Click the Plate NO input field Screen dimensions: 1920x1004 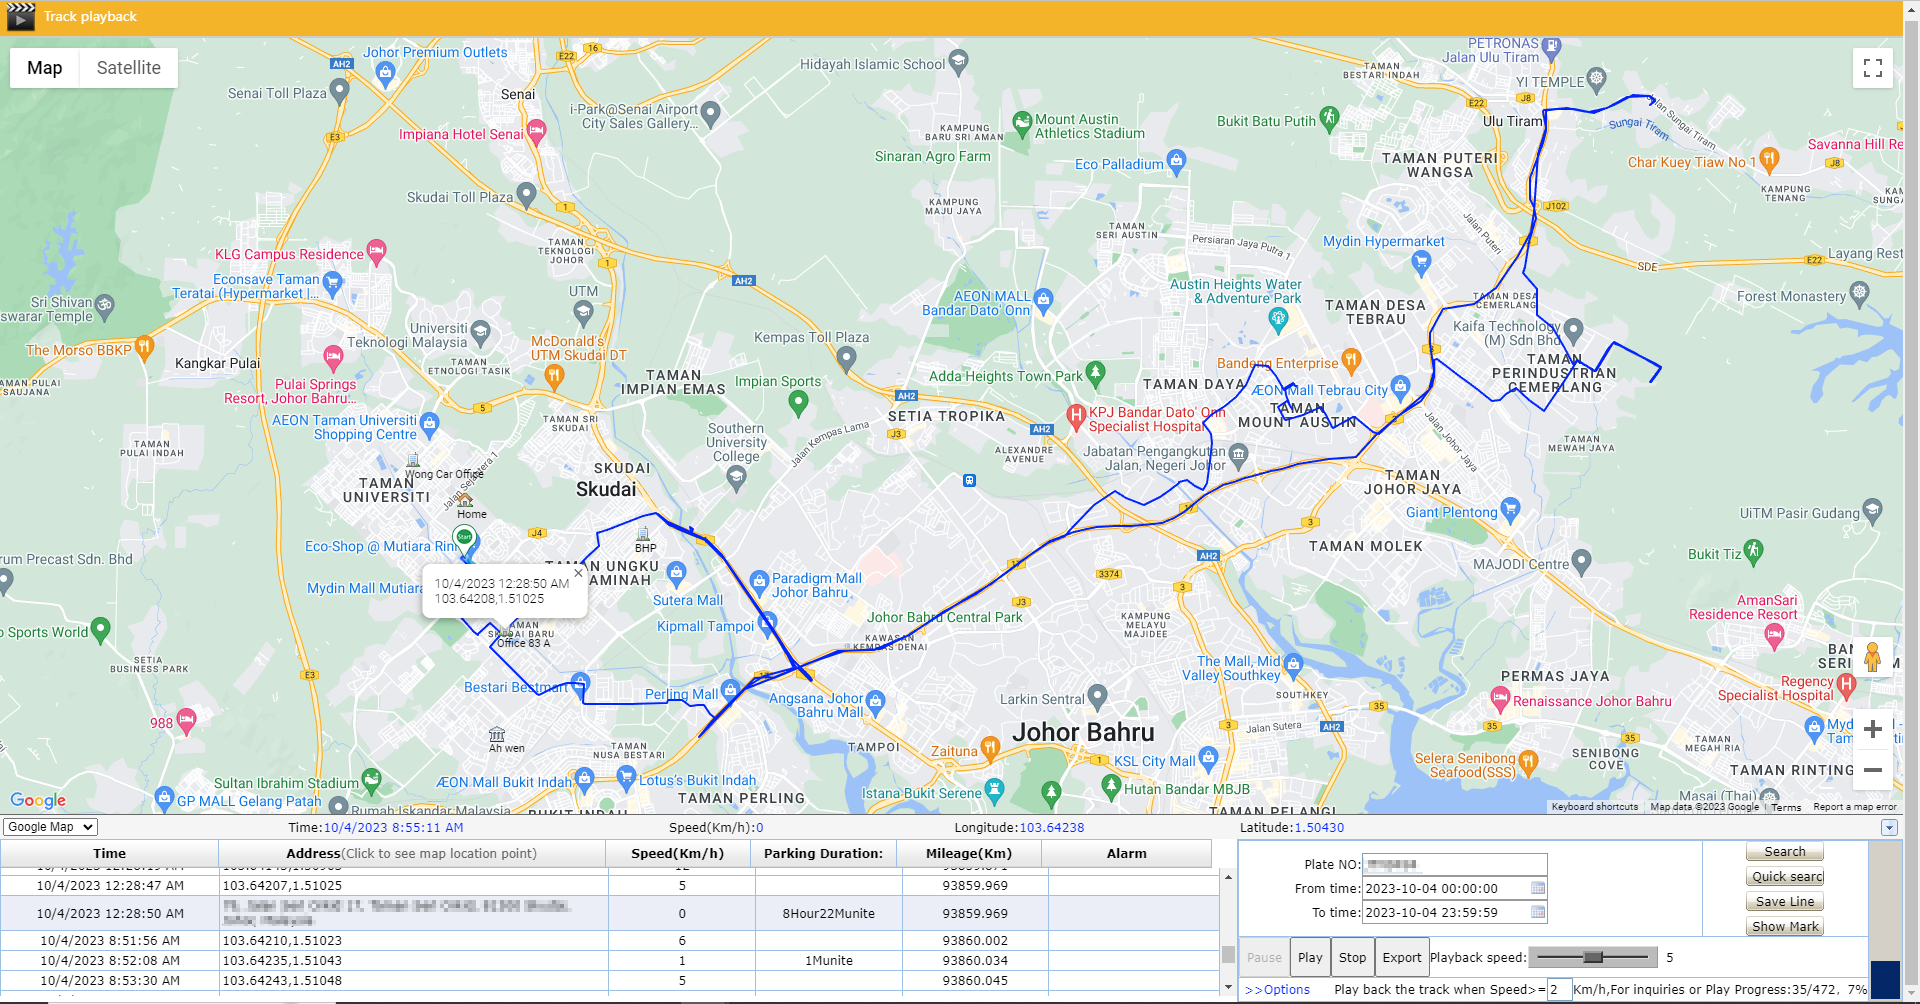click(1454, 864)
